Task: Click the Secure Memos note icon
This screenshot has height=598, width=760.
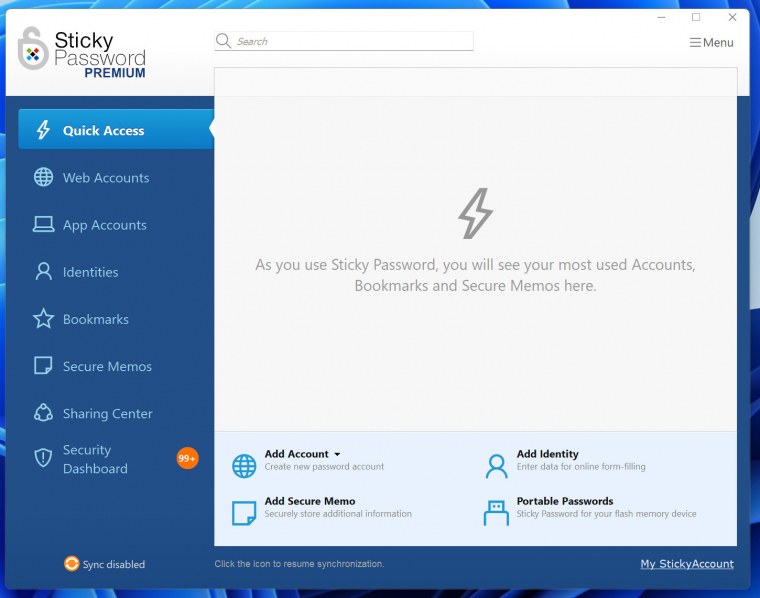Action: pyautogui.click(x=43, y=366)
